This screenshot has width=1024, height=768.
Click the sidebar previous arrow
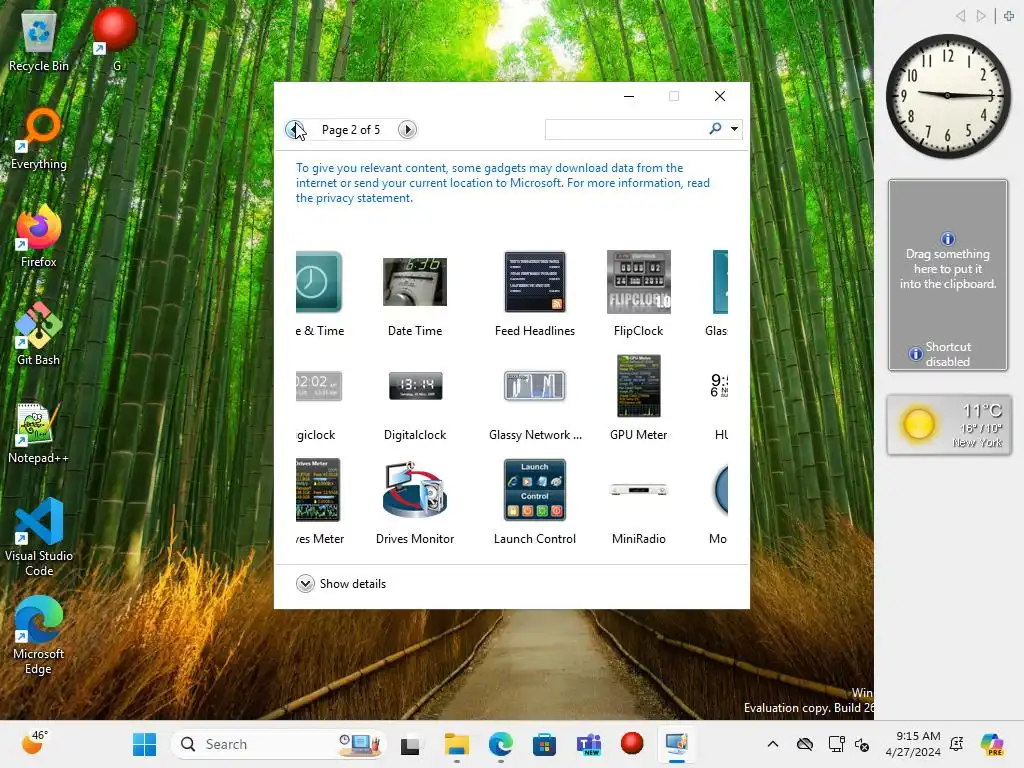tap(960, 16)
